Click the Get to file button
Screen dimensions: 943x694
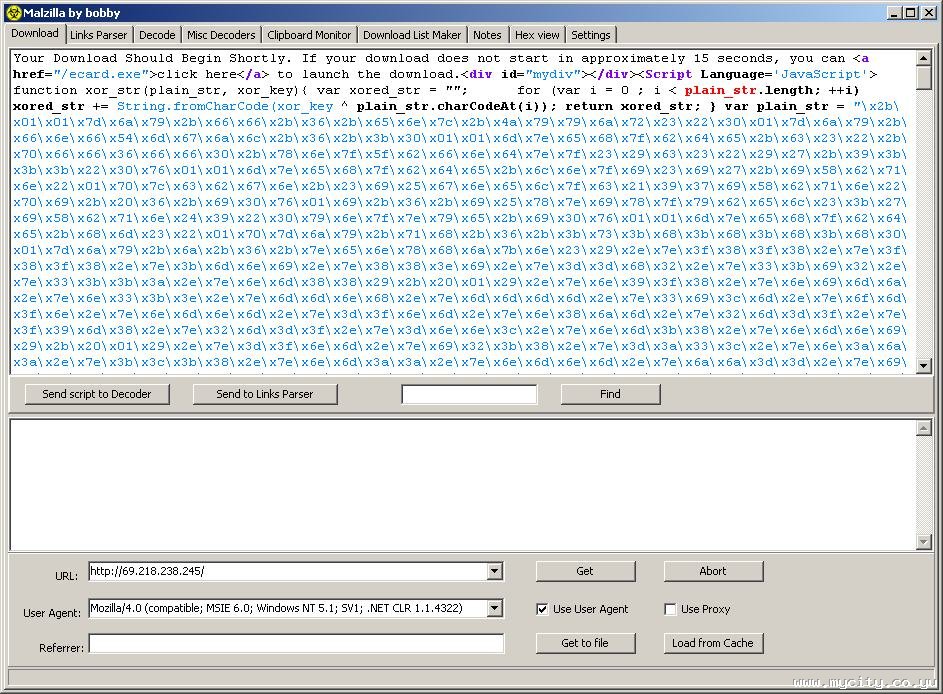tap(585, 643)
